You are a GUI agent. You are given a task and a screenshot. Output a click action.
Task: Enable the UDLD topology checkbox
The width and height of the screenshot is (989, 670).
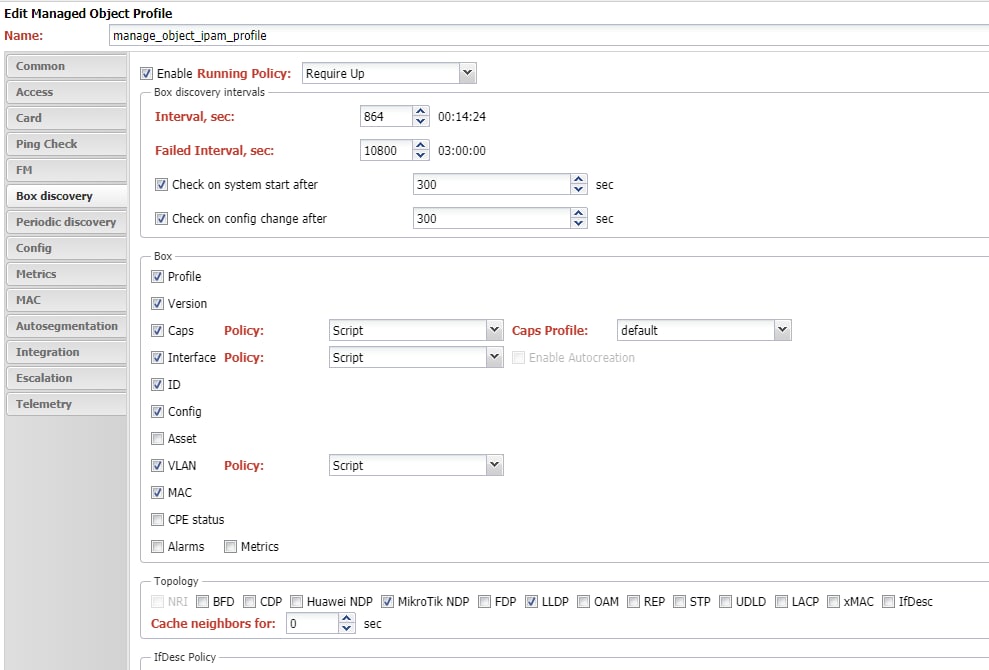tap(725, 602)
